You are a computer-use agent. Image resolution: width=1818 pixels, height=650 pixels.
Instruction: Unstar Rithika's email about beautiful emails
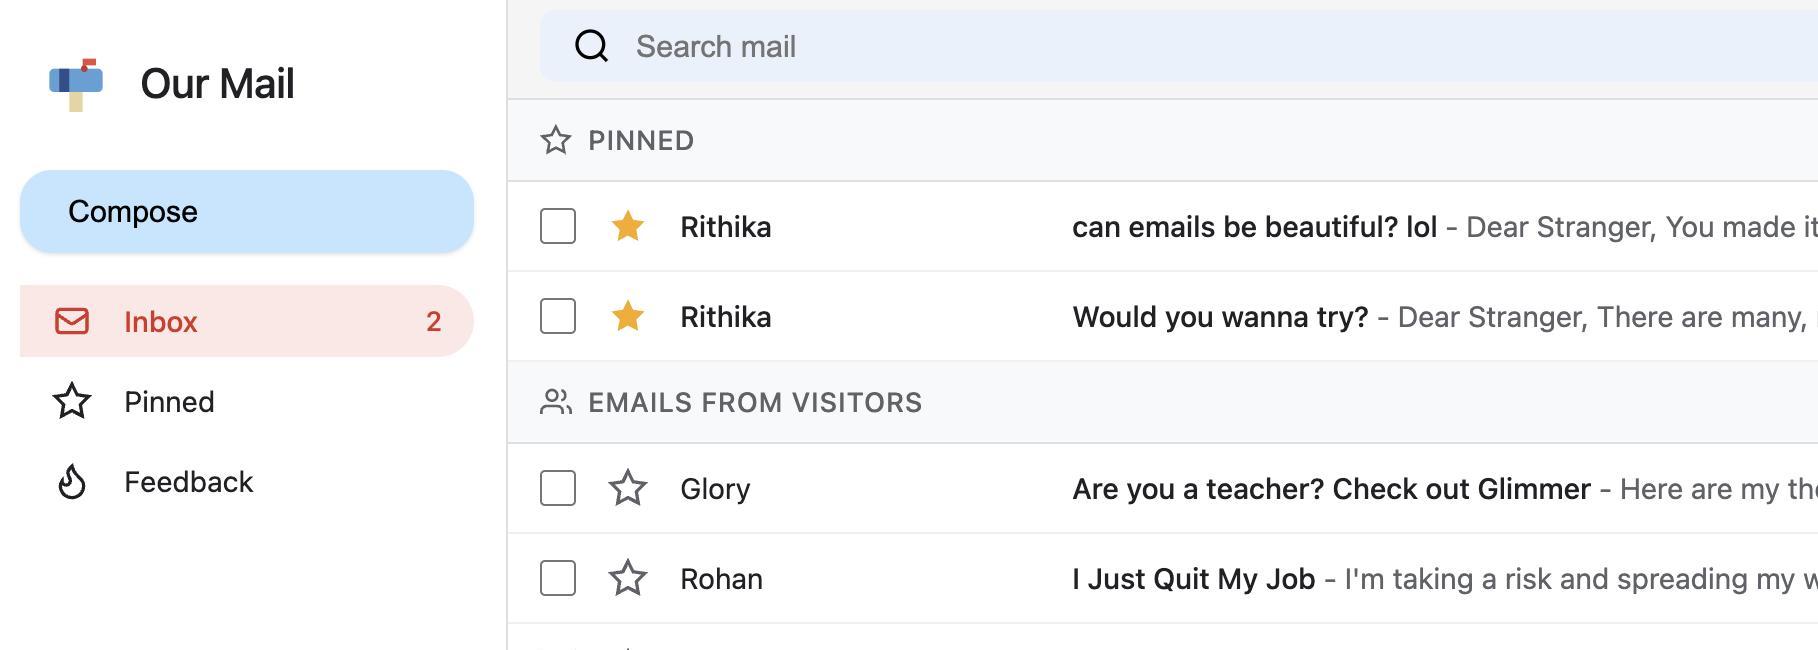629,227
